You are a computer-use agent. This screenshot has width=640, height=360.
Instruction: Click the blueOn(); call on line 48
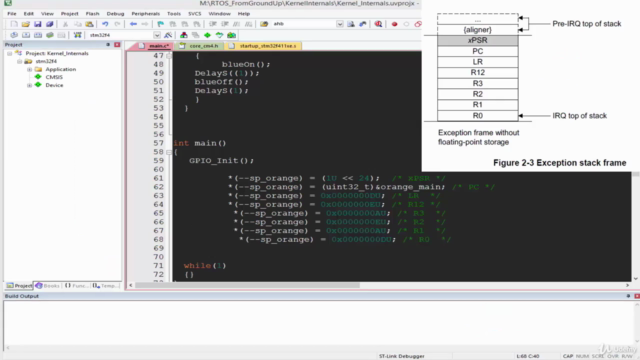pos(246,64)
